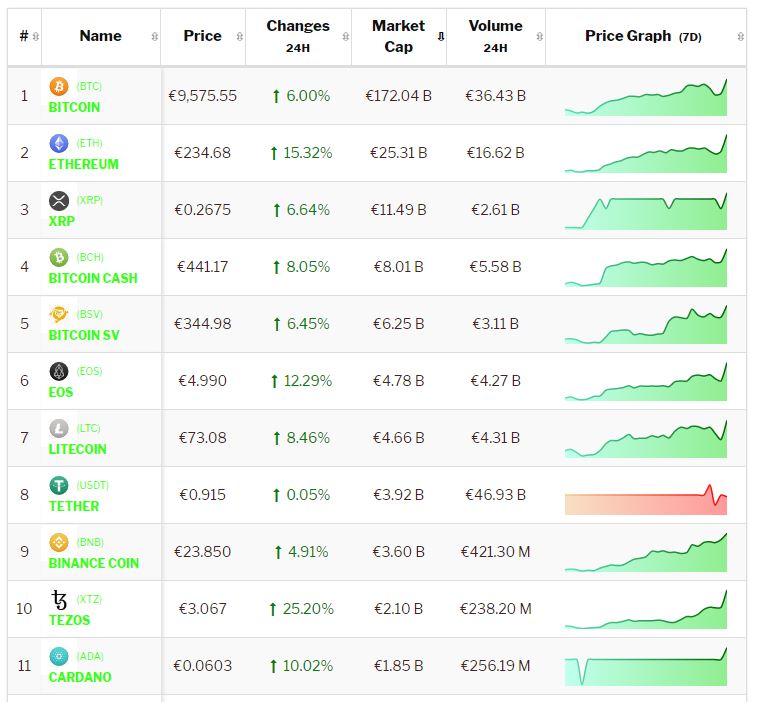Click the green Bitcoin Cash icon
This screenshot has height=702, width=757.
[59, 257]
